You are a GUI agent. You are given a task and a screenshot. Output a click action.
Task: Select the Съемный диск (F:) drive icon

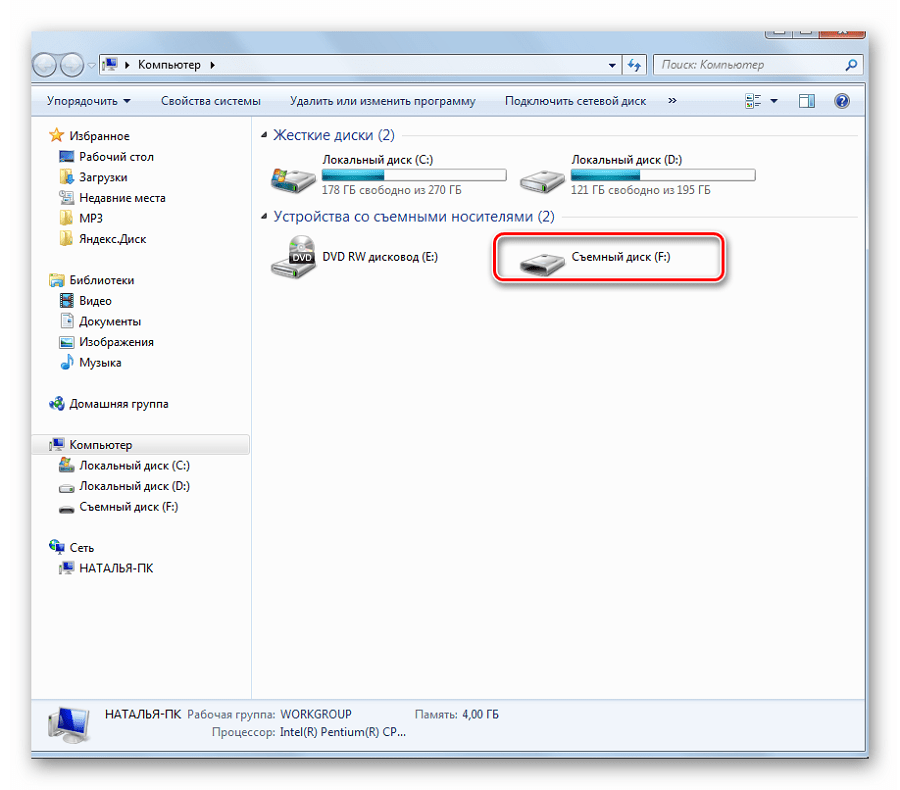tap(542, 264)
